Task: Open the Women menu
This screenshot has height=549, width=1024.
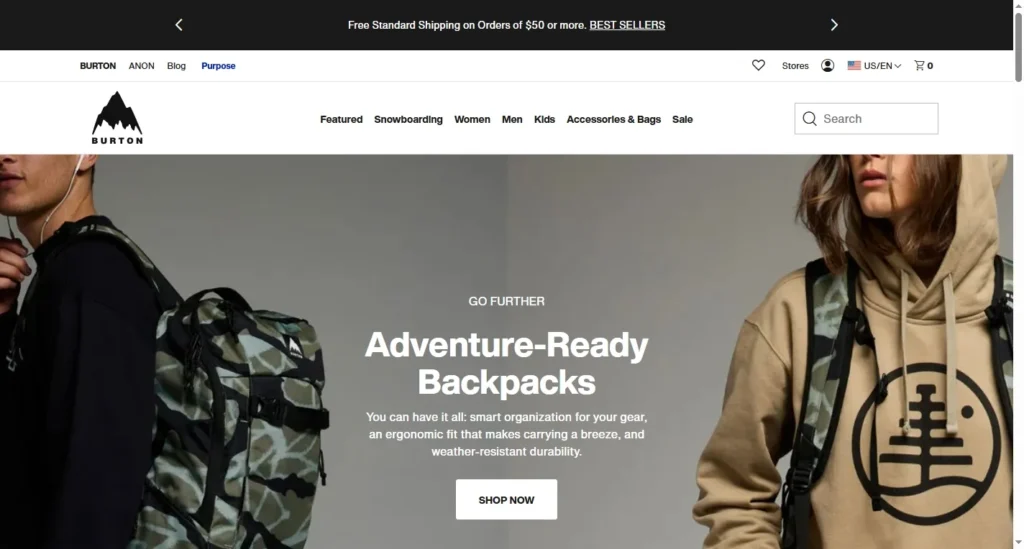Action: (x=472, y=119)
